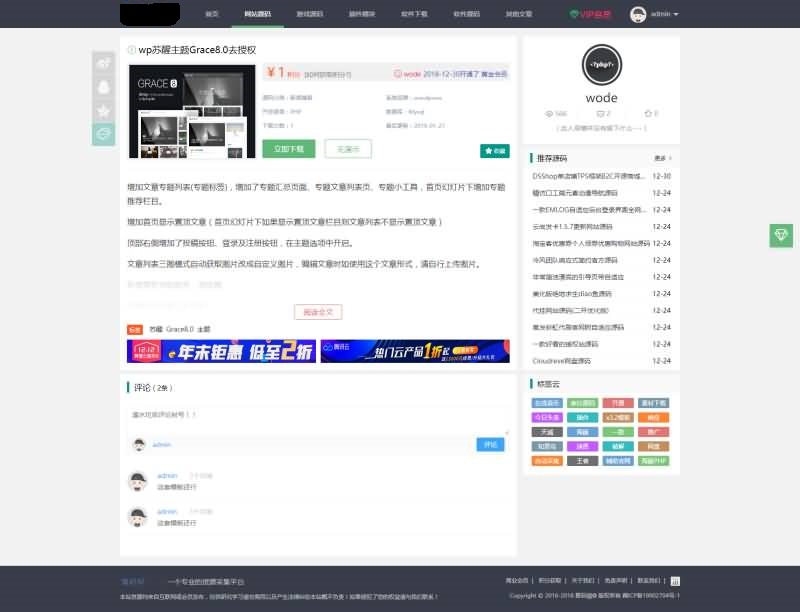Click the admin avatar in top navigation
The height and width of the screenshot is (612, 800).
(638, 14)
